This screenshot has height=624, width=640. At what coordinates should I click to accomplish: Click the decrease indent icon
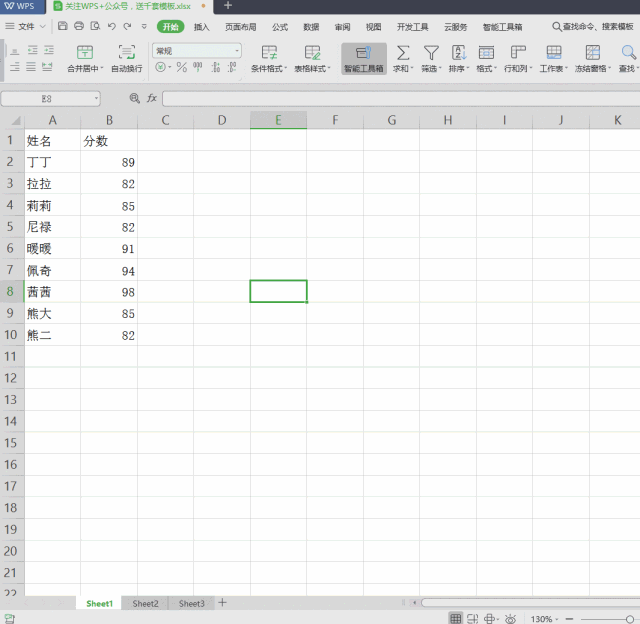pyautogui.click(x=33, y=51)
